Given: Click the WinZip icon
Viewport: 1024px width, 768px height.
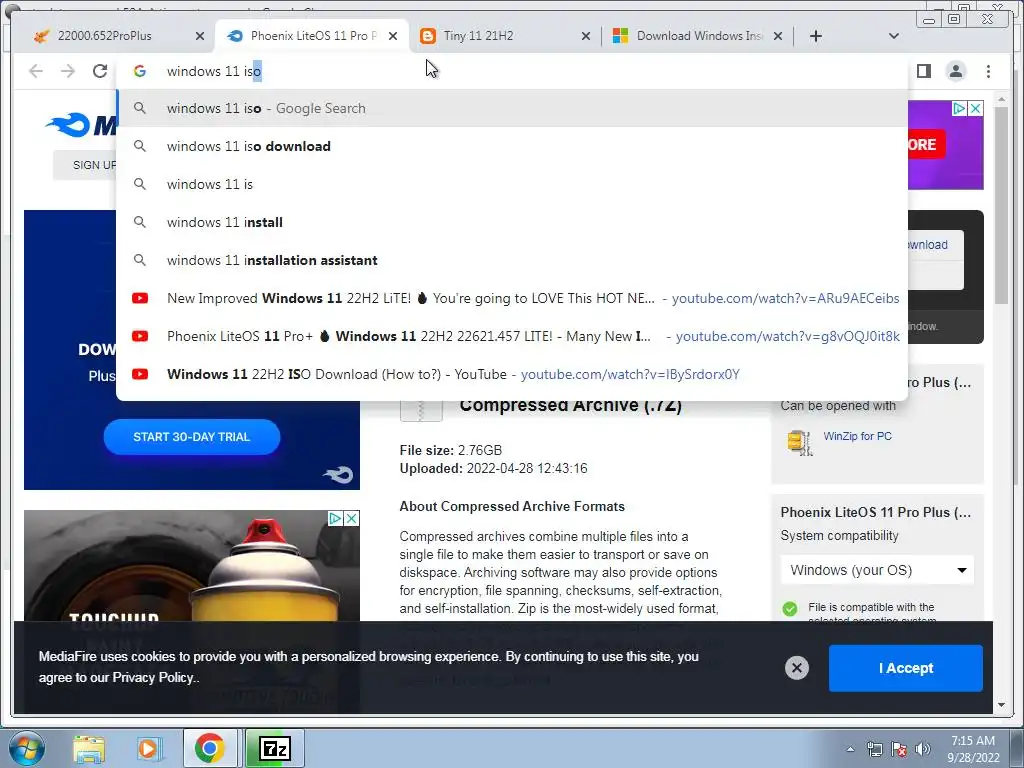Looking at the screenshot, I should (x=799, y=442).
